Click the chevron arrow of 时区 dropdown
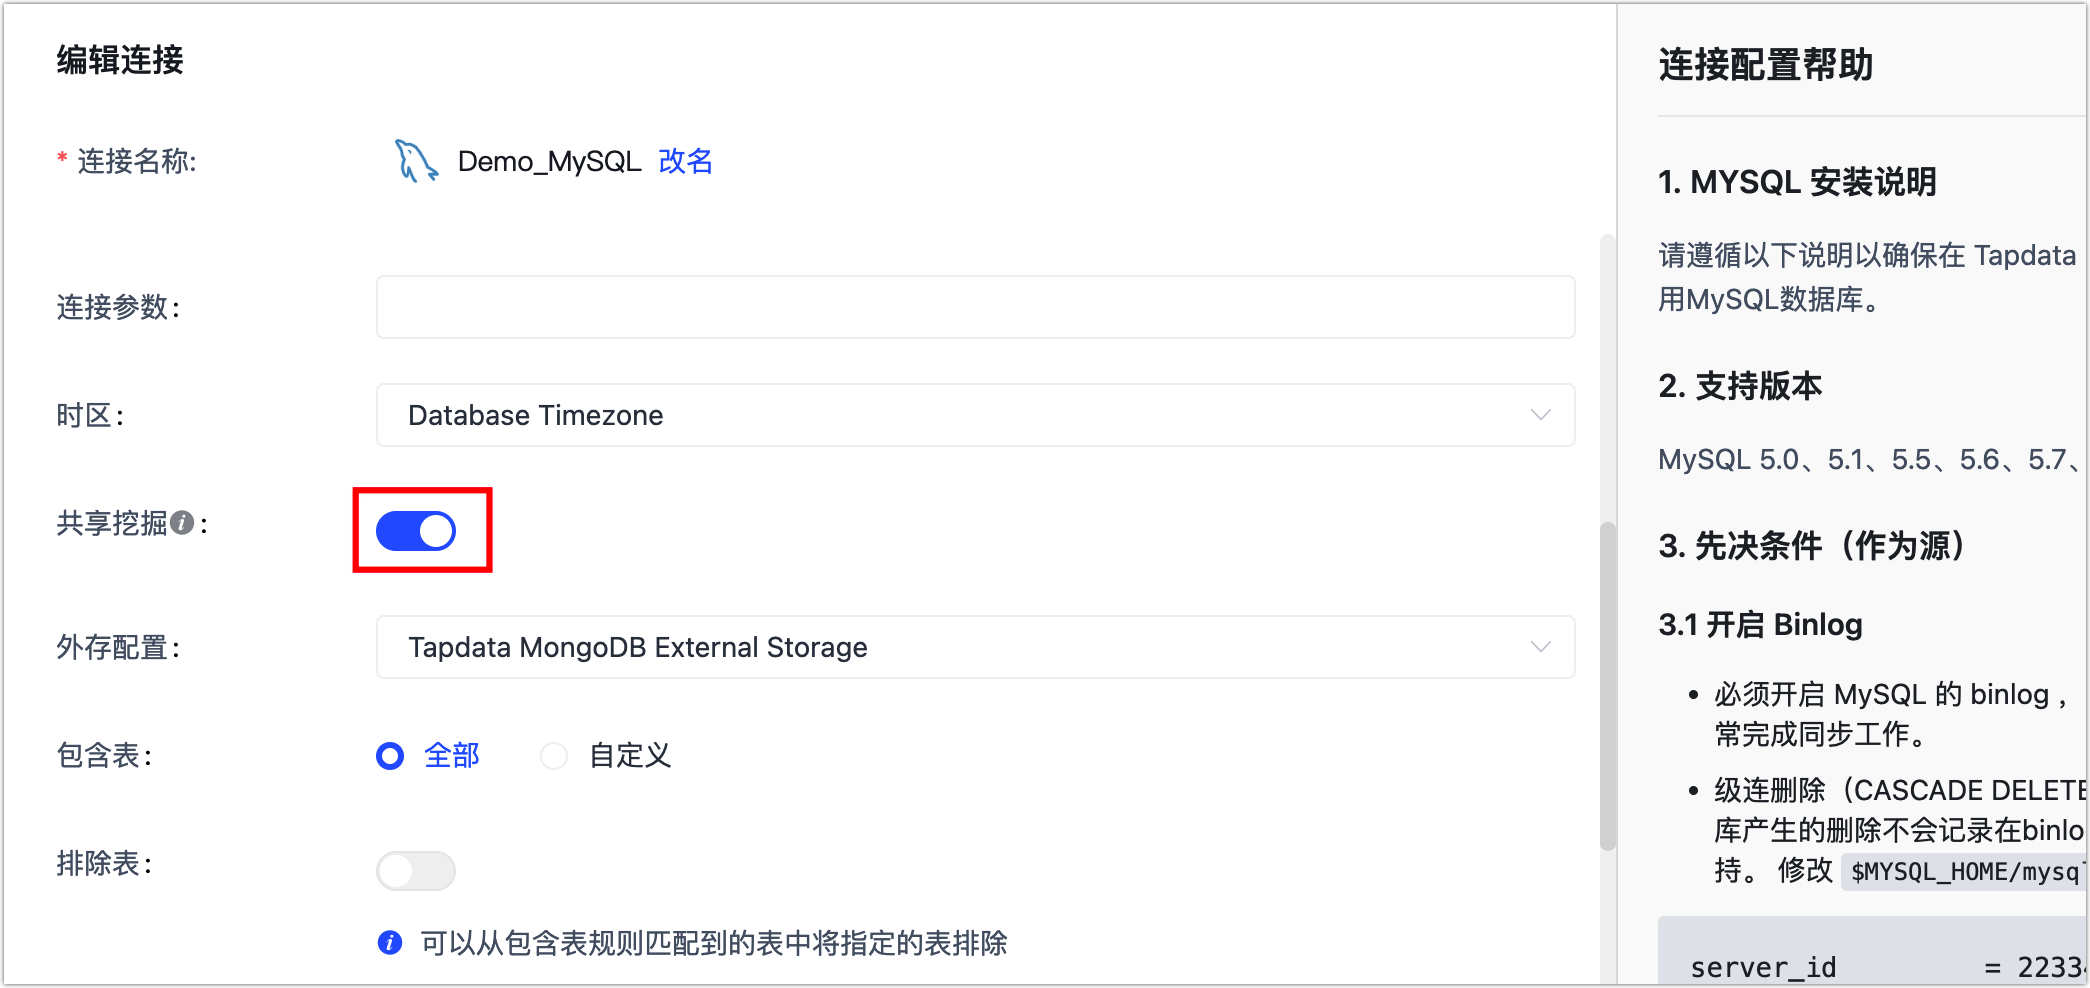This screenshot has height=988, width=2090. coord(1540,415)
